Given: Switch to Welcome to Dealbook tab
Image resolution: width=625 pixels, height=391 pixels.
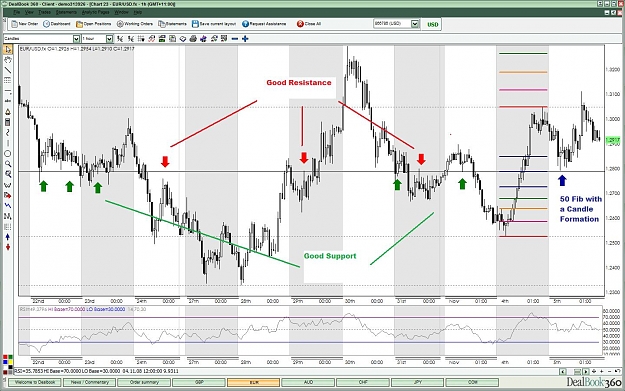Looking at the screenshot, I should click(35, 382).
